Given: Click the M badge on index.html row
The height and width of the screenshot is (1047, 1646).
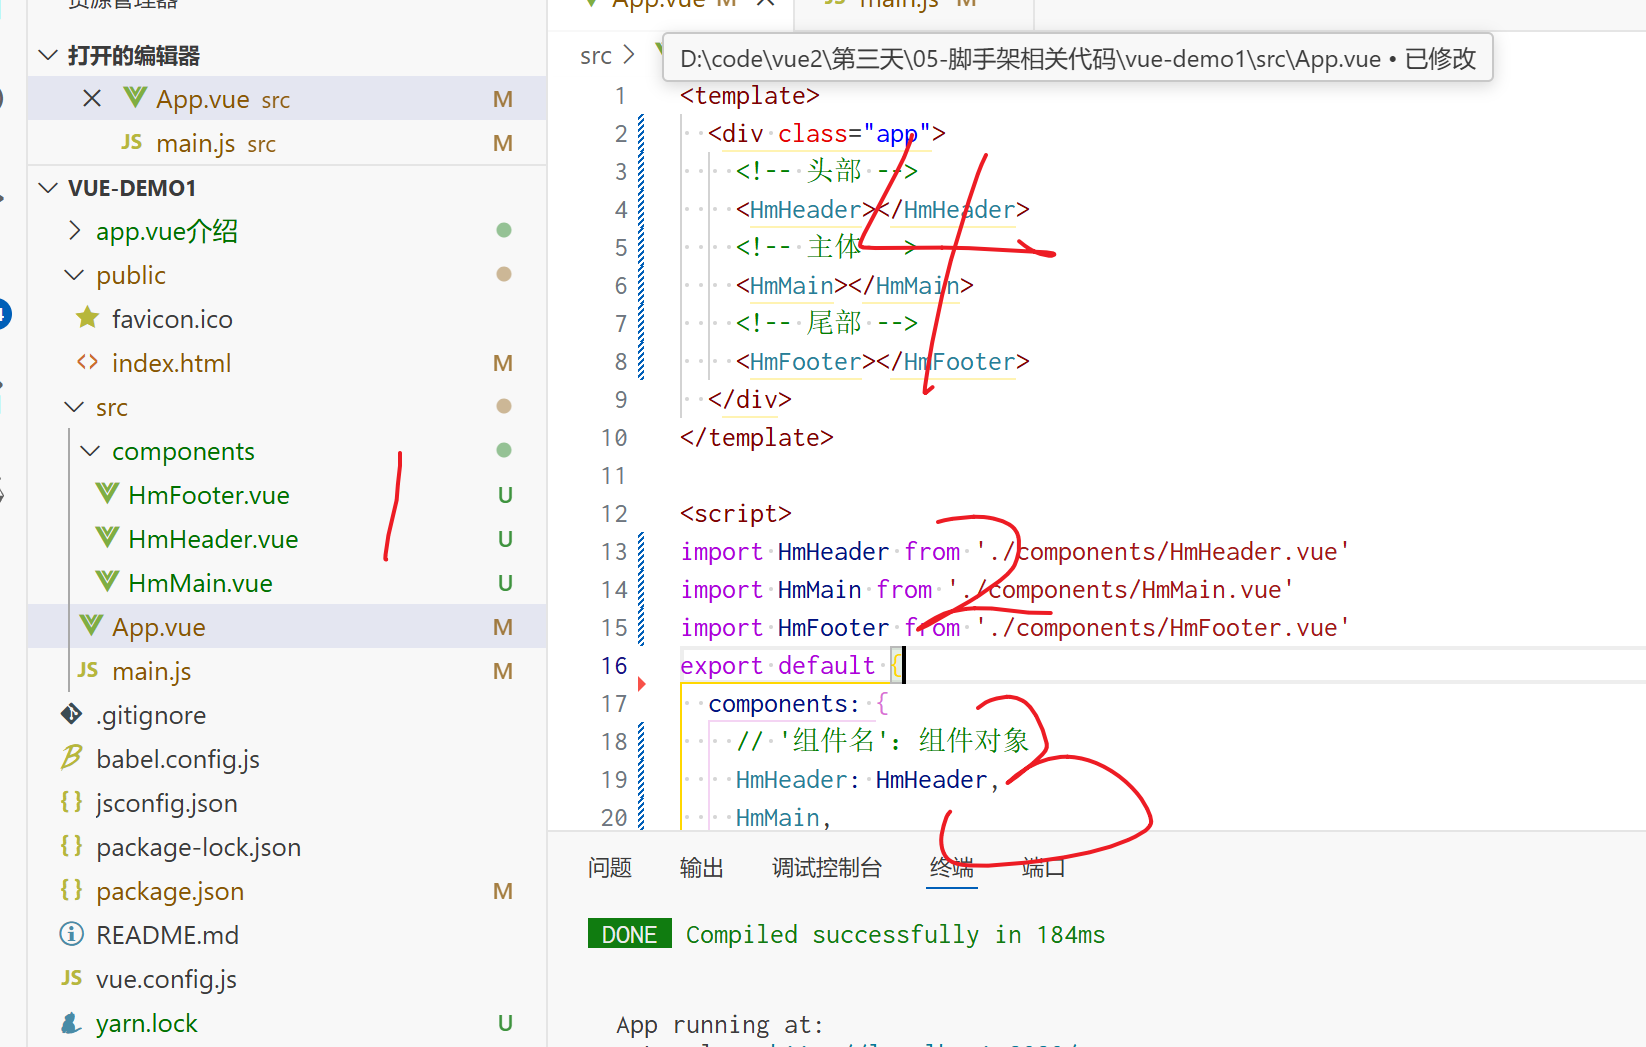Looking at the screenshot, I should 503,363.
